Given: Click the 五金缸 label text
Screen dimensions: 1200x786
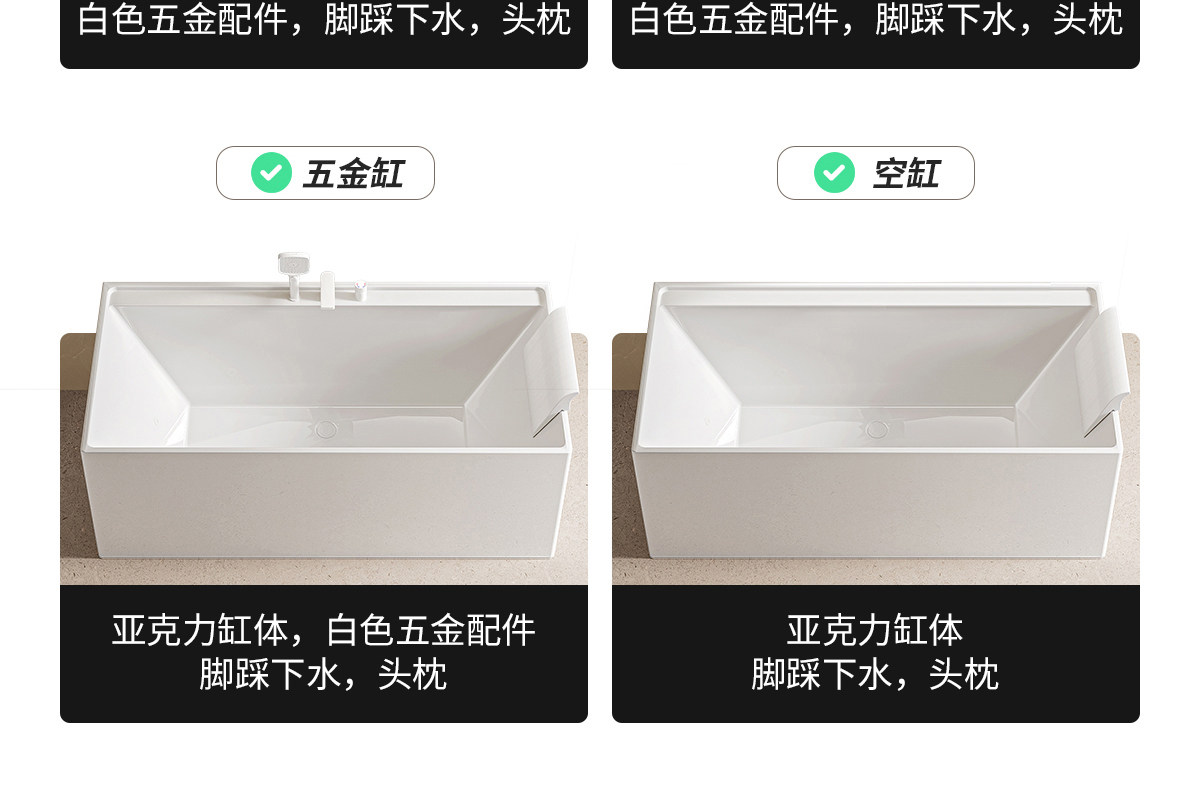Looking at the screenshot, I should click(x=353, y=174).
